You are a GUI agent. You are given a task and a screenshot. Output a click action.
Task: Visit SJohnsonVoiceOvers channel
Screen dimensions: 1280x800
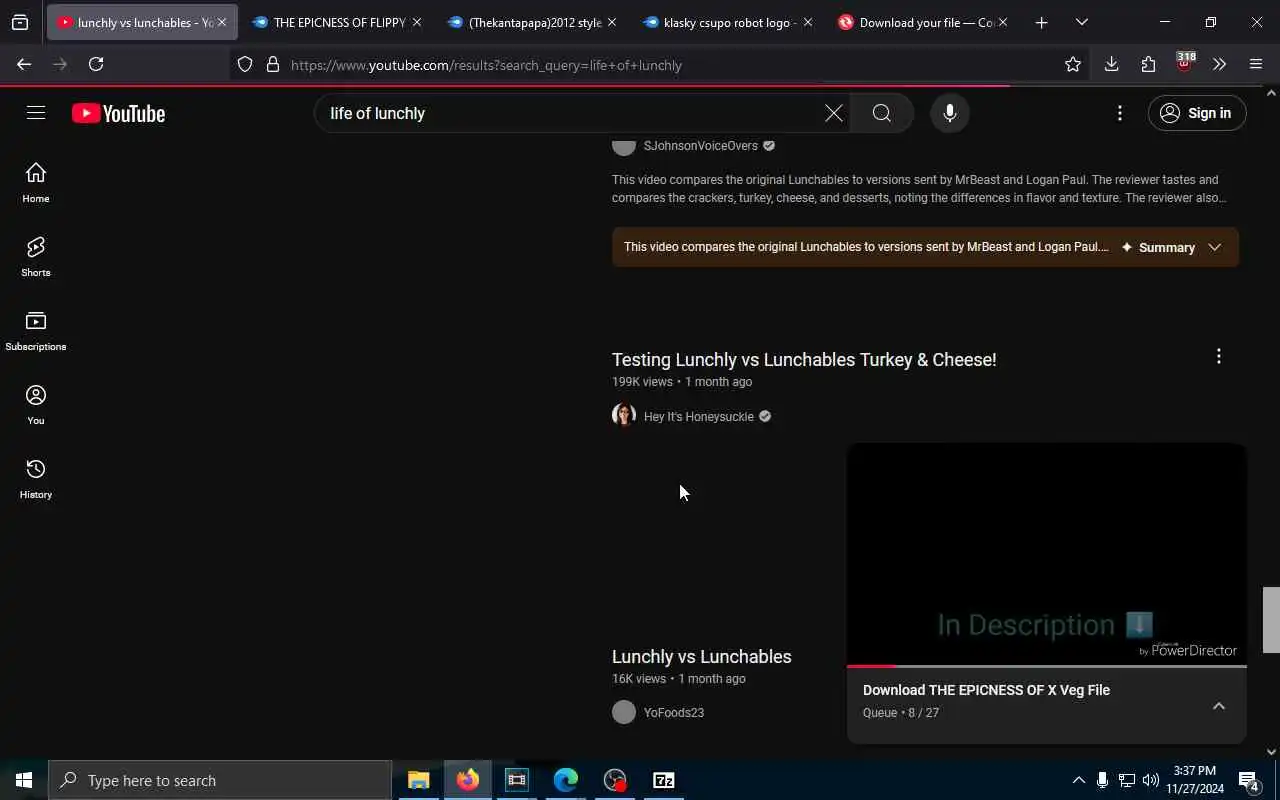tap(701, 146)
